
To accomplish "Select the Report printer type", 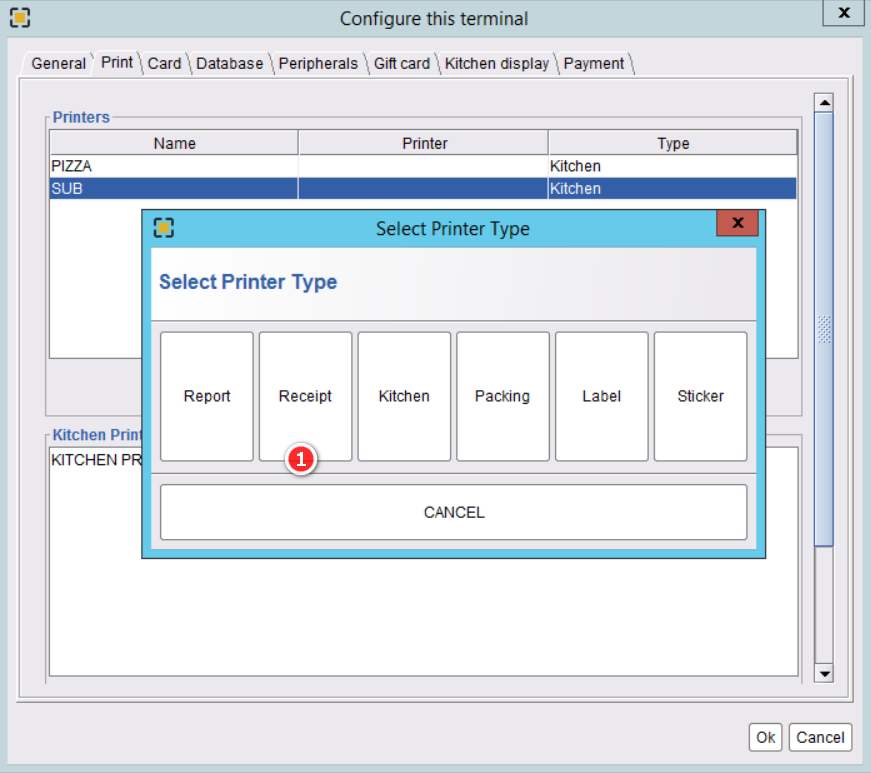I will coord(207,396).
